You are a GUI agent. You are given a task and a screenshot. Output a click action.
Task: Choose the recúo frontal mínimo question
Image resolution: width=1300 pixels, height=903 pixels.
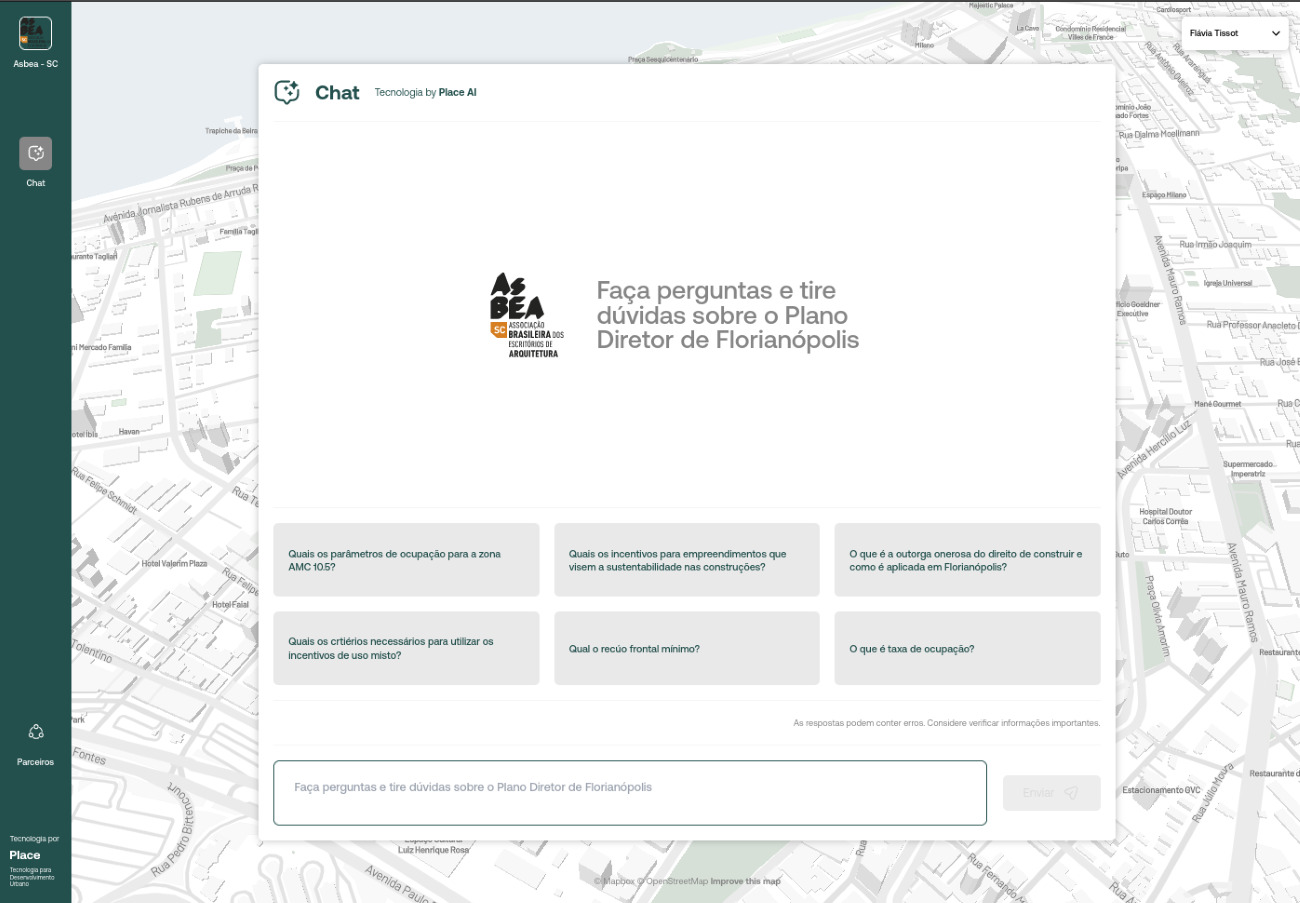[687, 648]
